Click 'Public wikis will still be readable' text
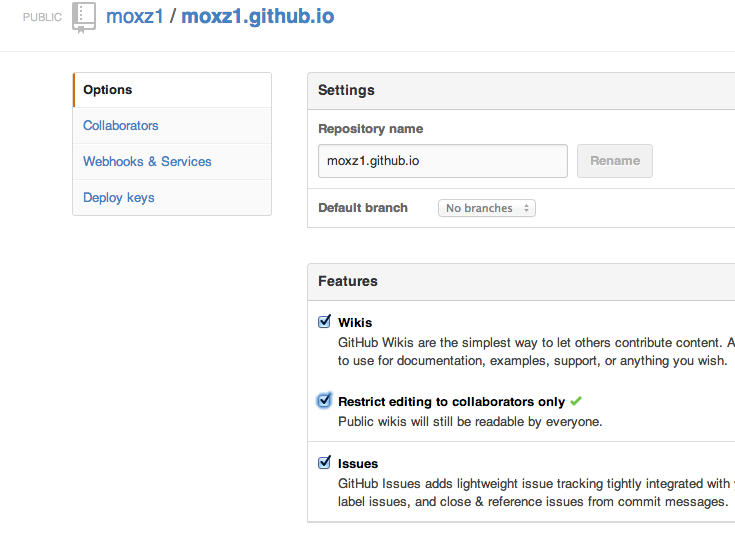 coord(470,422)
